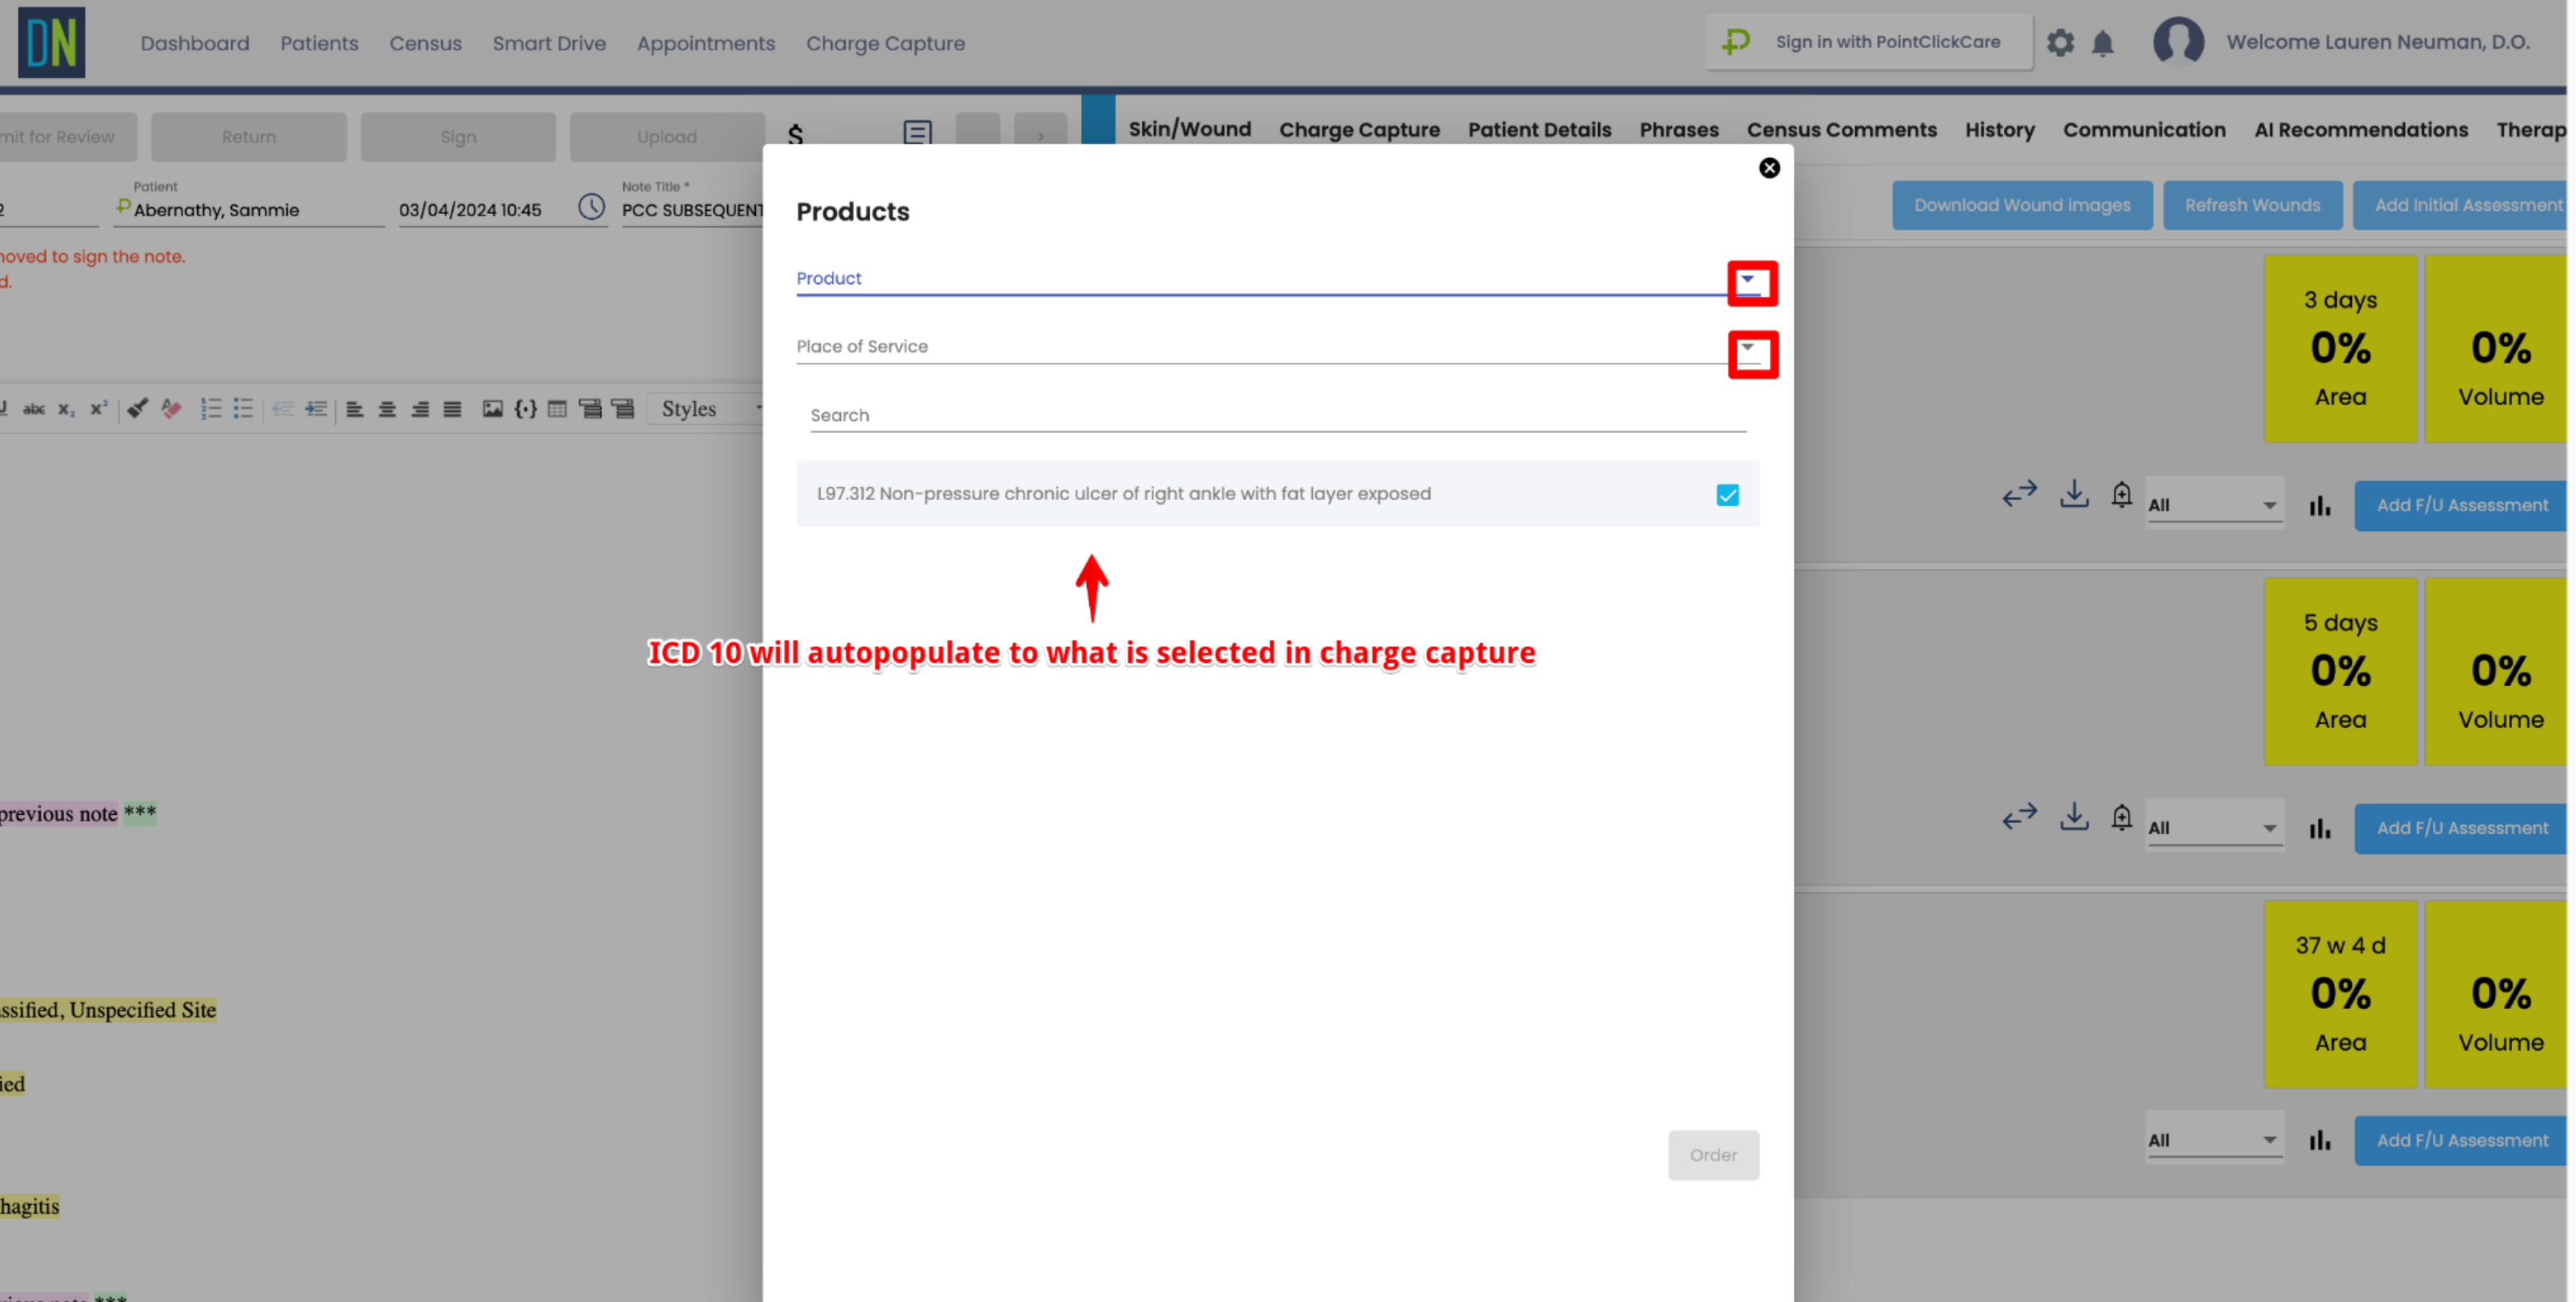This screenshot has width=2576, height=1302.
Task: Click the settings gear icon
Action: (2060, 43)
